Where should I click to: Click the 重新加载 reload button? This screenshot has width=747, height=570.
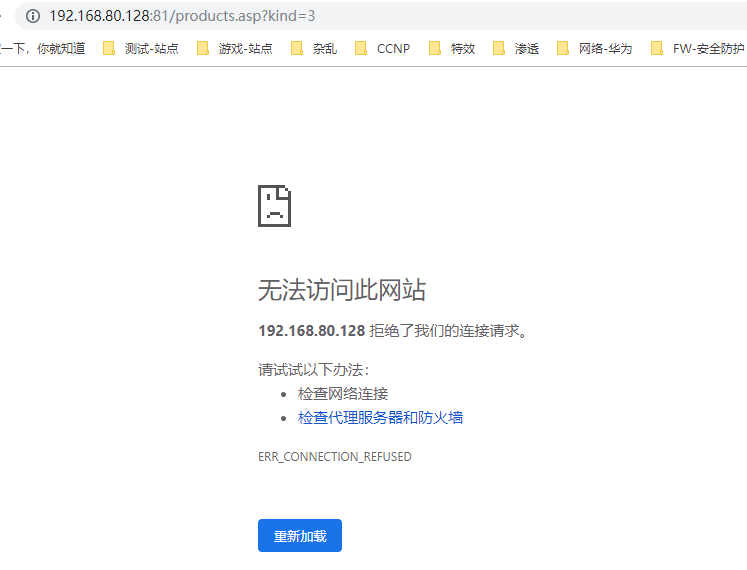pos(300,536)
